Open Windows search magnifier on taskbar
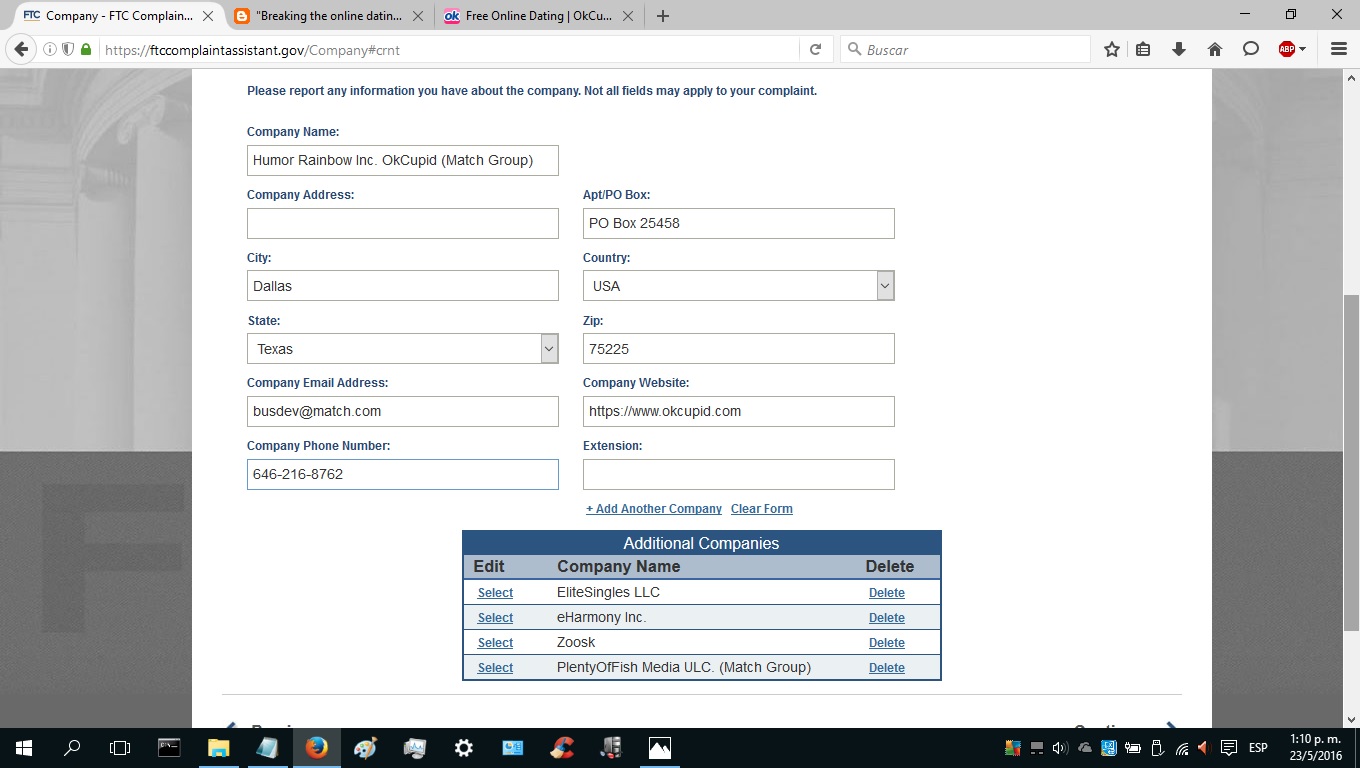 pos(72,748)
